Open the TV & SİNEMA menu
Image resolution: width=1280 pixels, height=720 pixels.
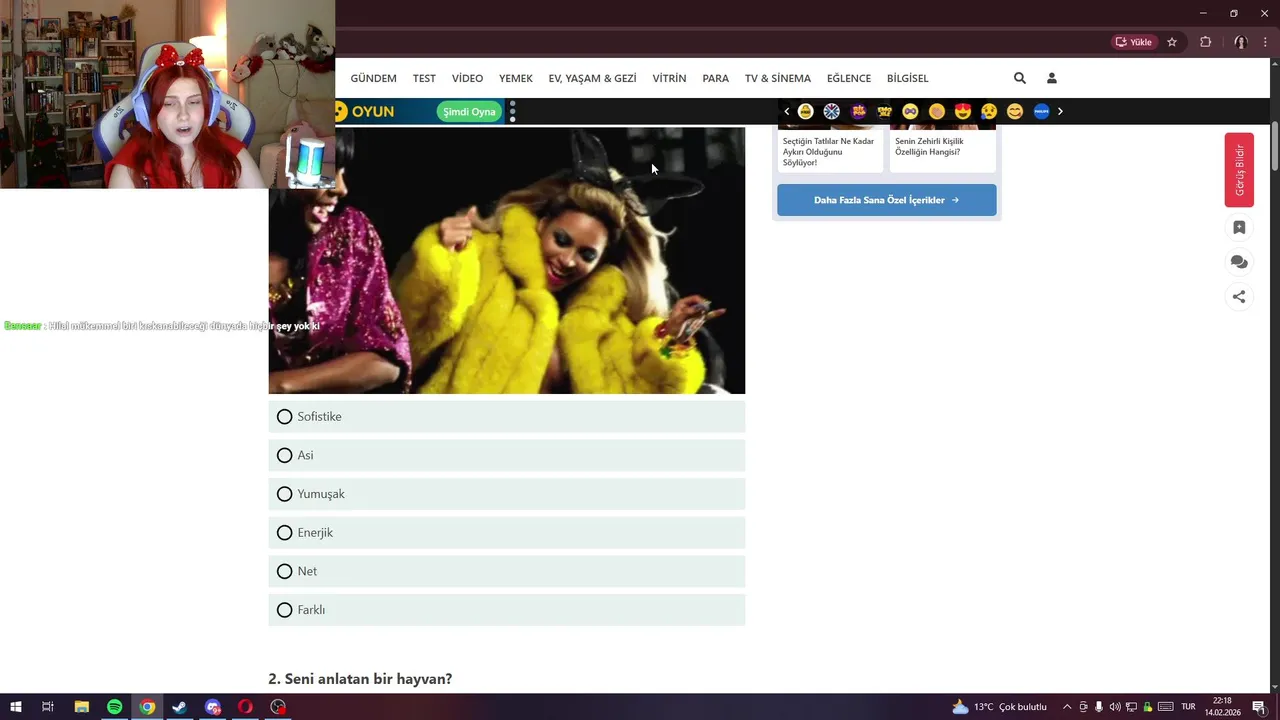pos(778,78)
